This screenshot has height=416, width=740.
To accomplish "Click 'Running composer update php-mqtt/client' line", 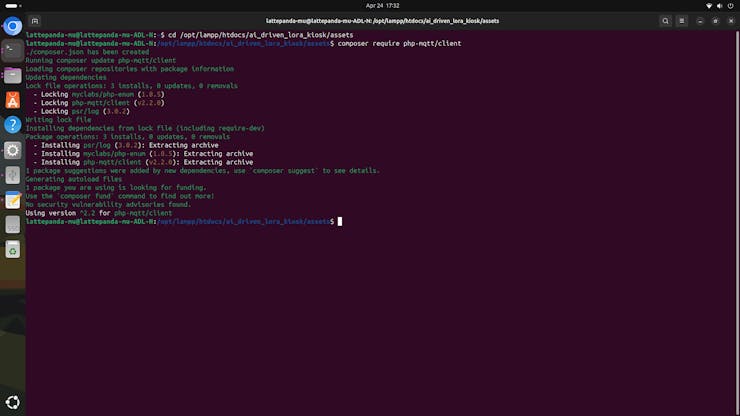I will 101,60.
